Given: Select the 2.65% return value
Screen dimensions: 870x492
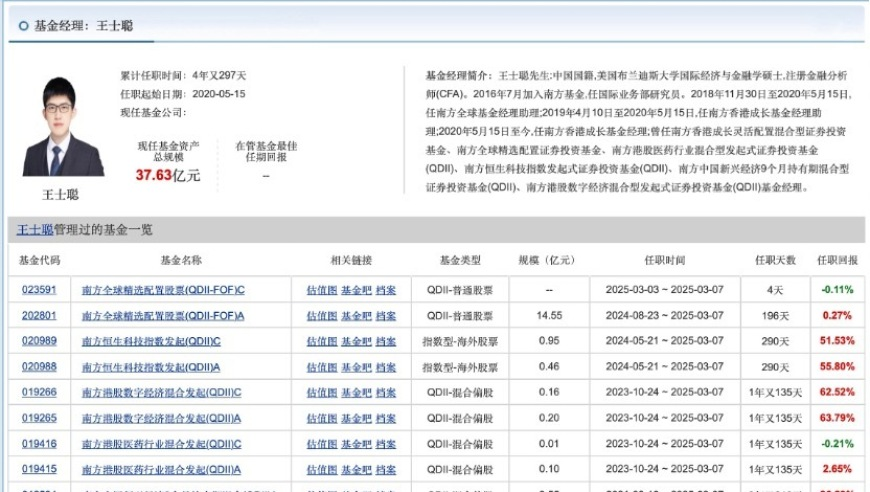Looking at the screenshot, I should tap(837, 469).
